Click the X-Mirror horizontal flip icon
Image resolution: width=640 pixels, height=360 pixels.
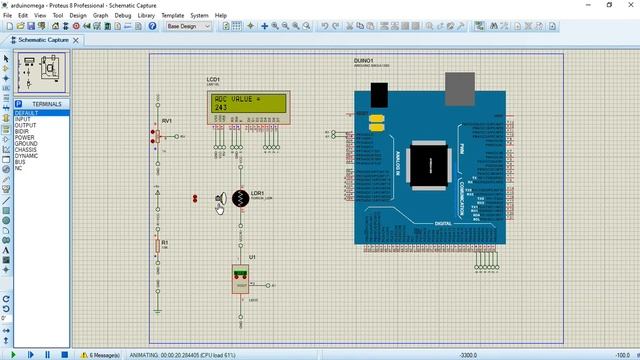coord(6,331)
